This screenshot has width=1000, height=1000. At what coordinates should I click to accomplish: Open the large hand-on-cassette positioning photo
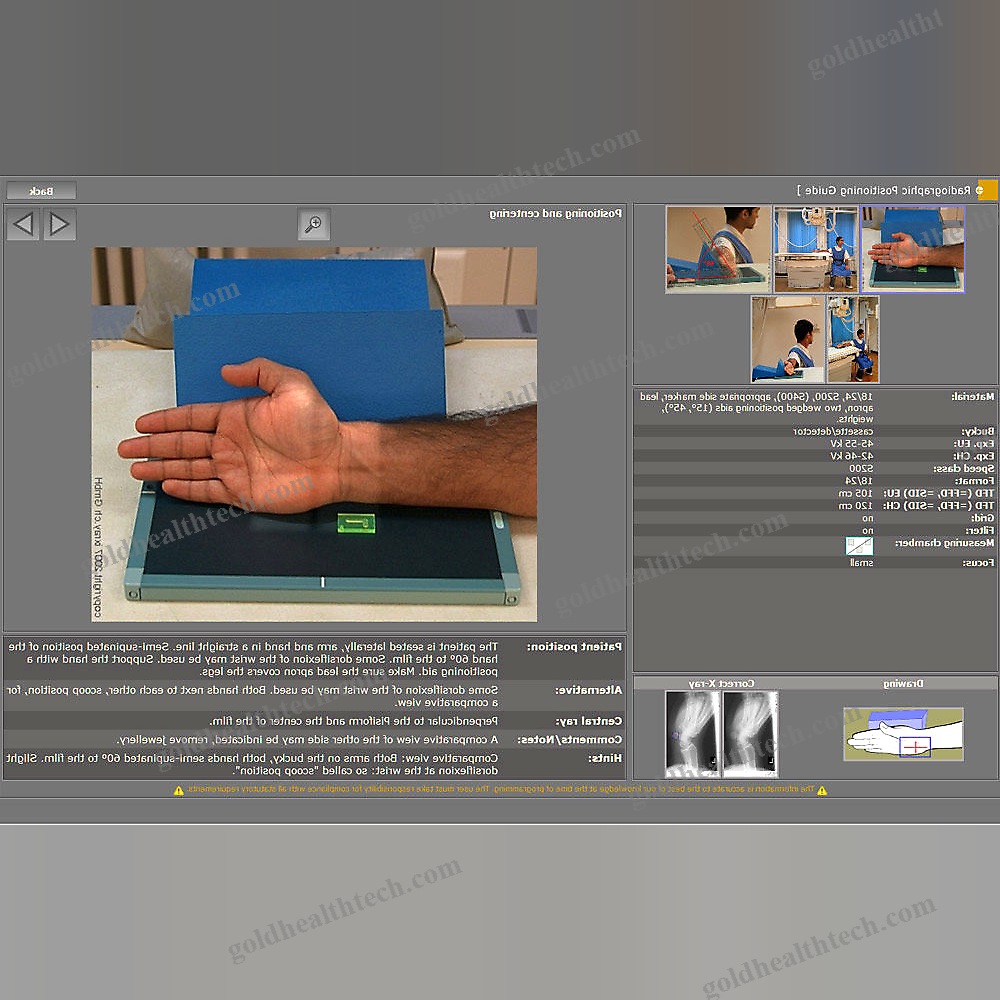(314, 434)
